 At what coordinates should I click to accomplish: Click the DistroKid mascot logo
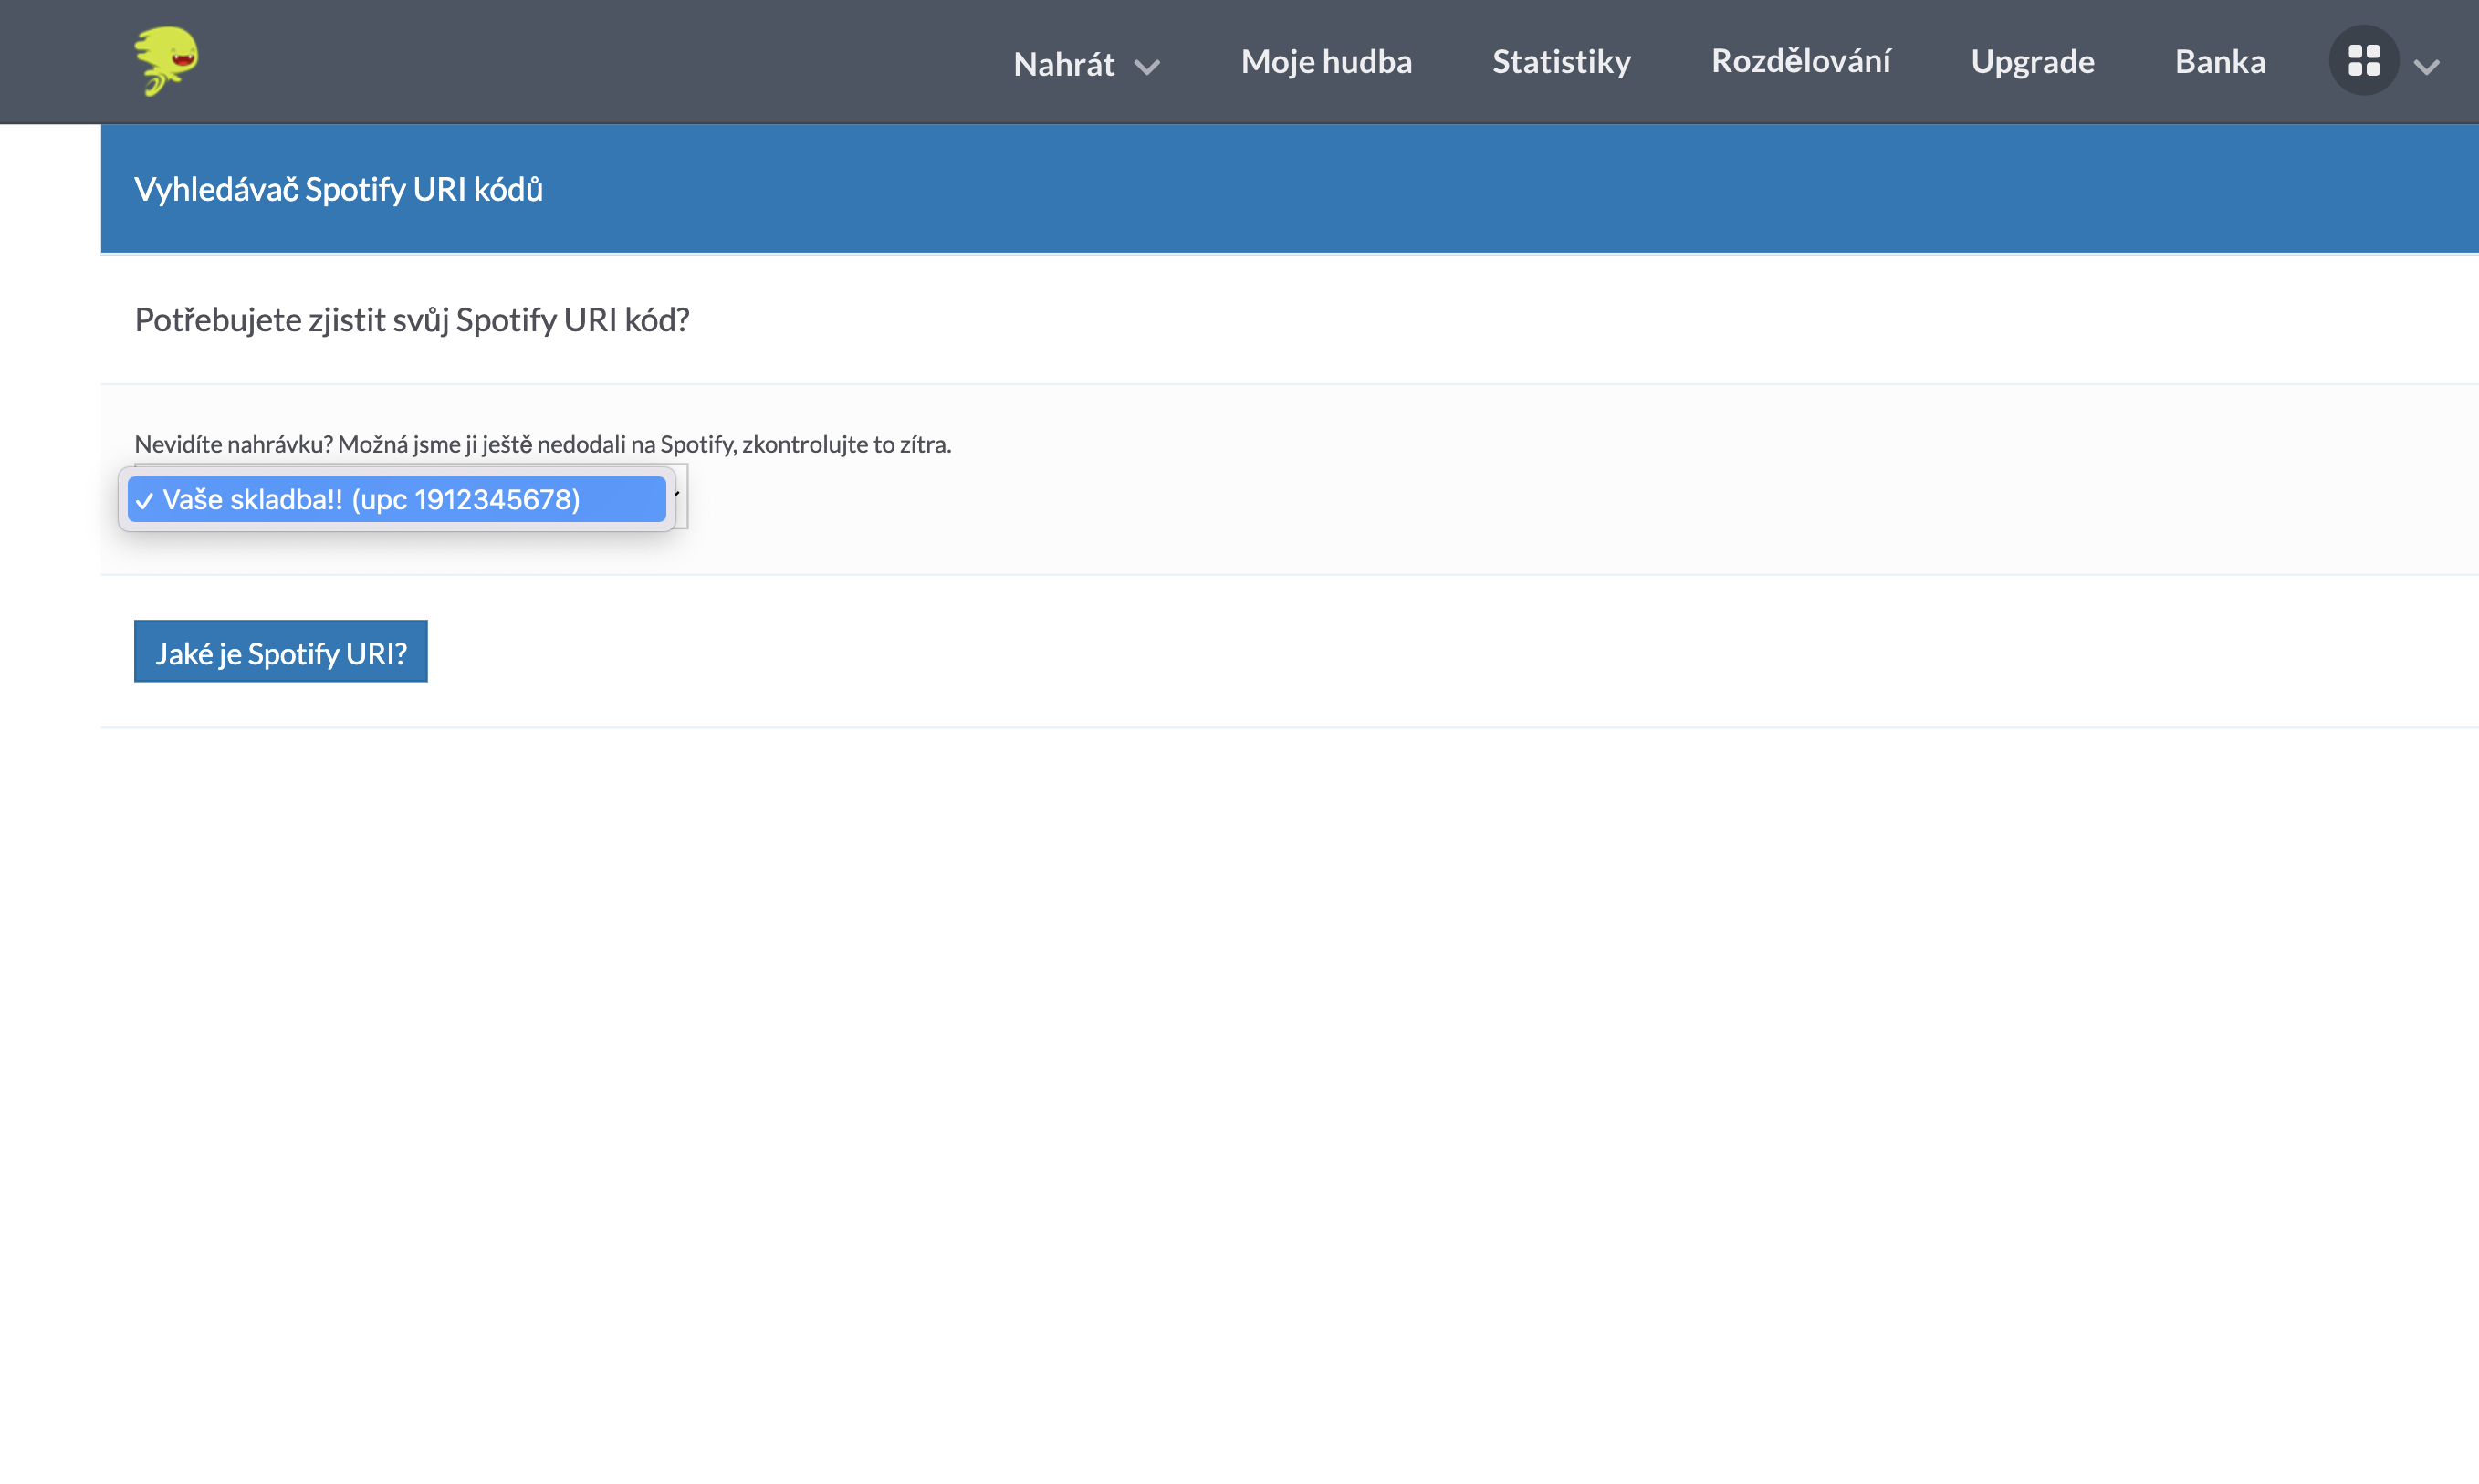point(166,61)
